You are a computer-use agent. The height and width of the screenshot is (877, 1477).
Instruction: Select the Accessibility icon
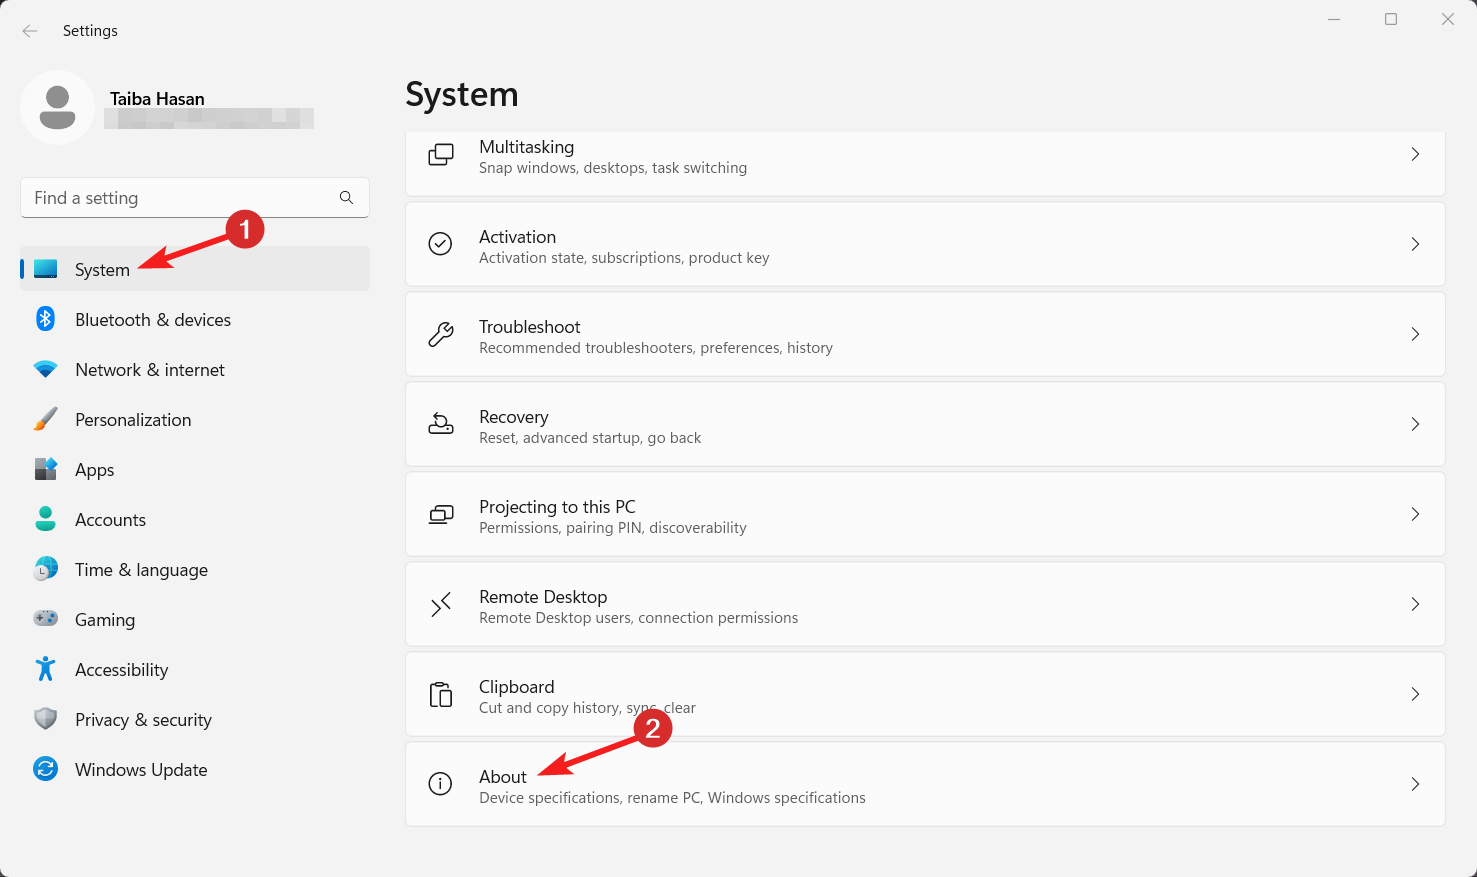tap(45, 669)
